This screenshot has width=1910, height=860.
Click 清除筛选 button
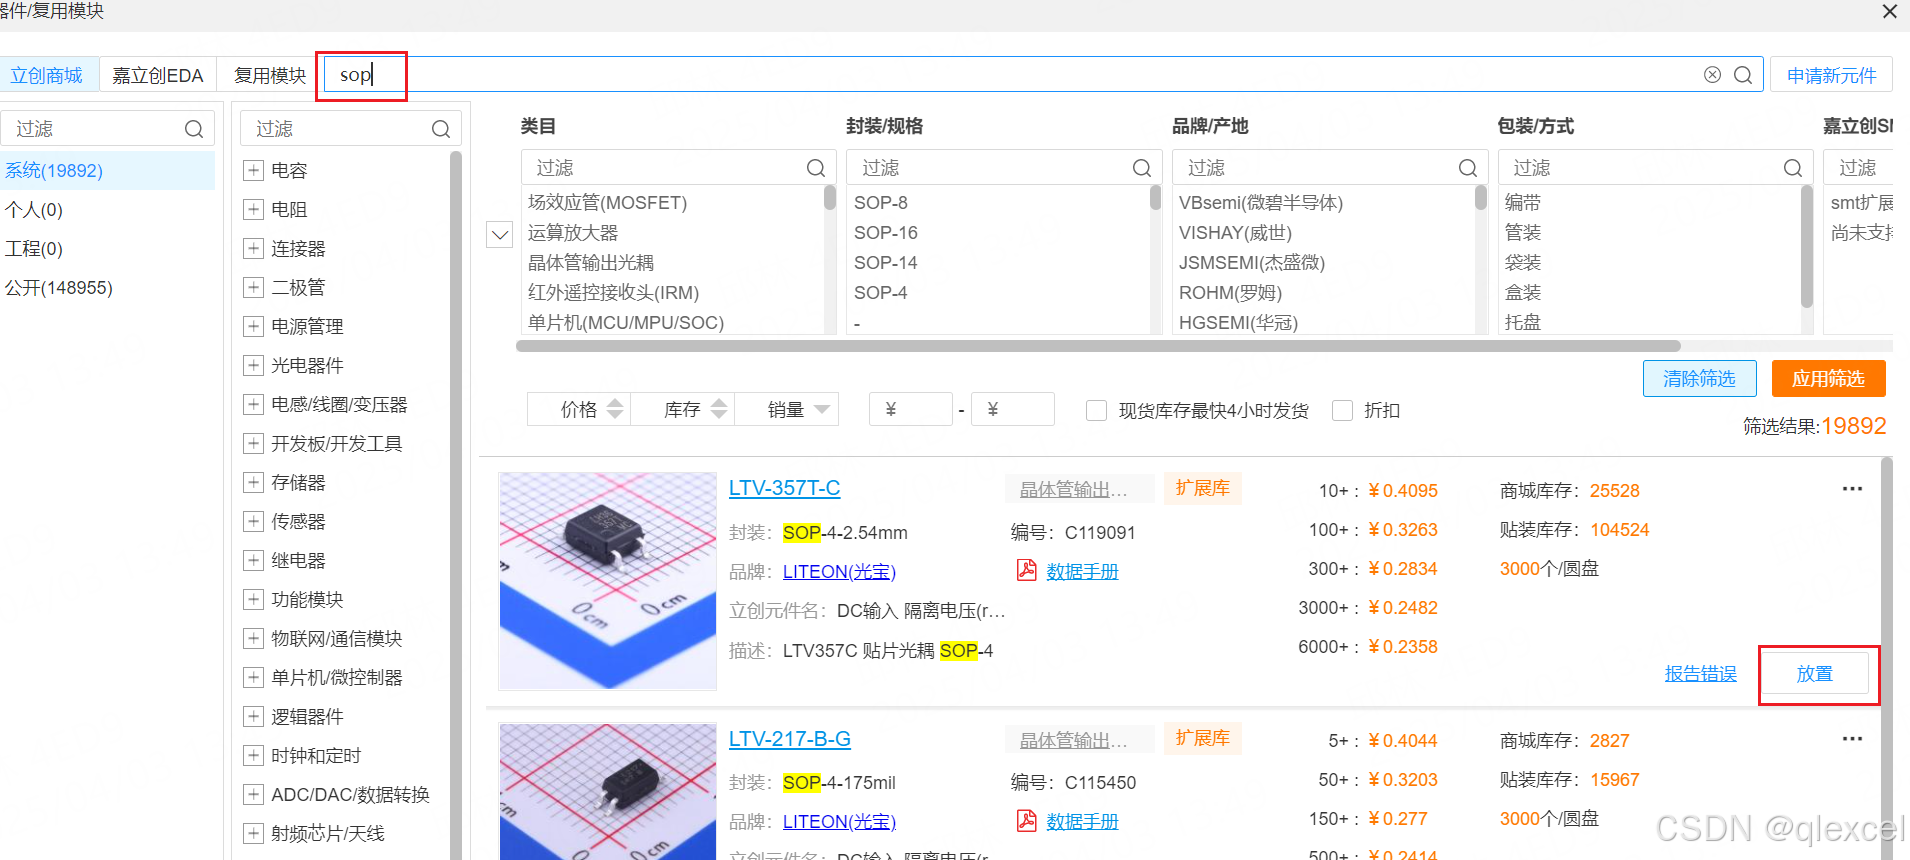pos(1699,378)
